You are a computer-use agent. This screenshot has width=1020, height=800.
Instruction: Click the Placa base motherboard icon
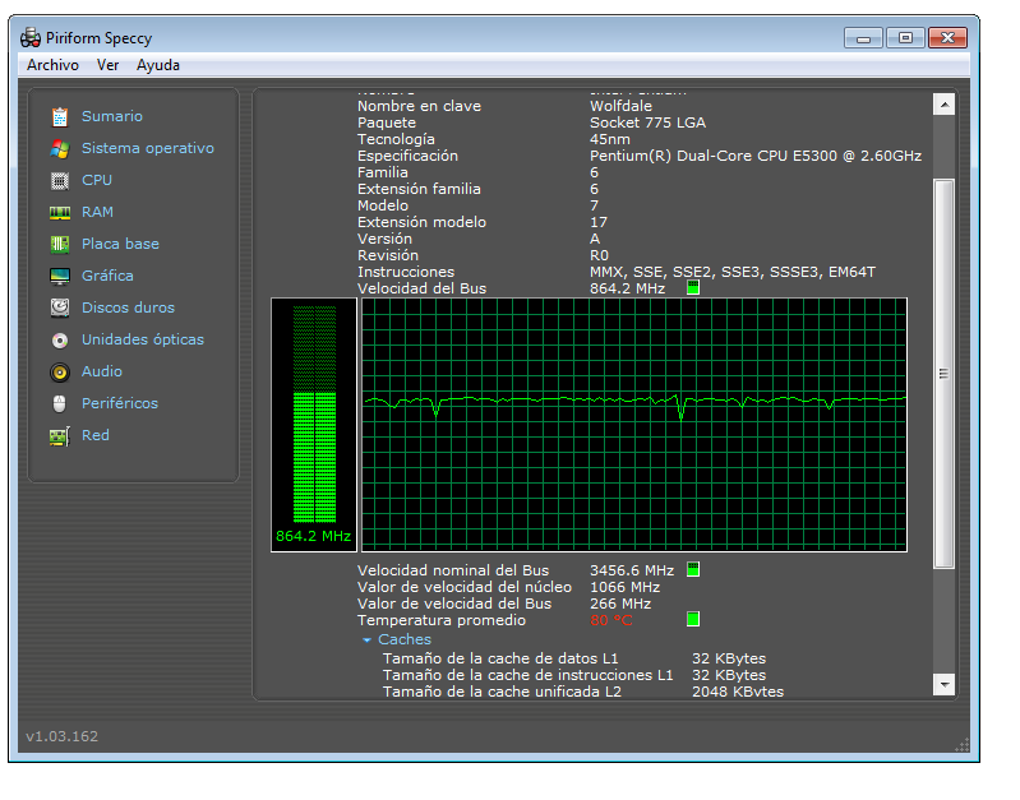[60, 245]
